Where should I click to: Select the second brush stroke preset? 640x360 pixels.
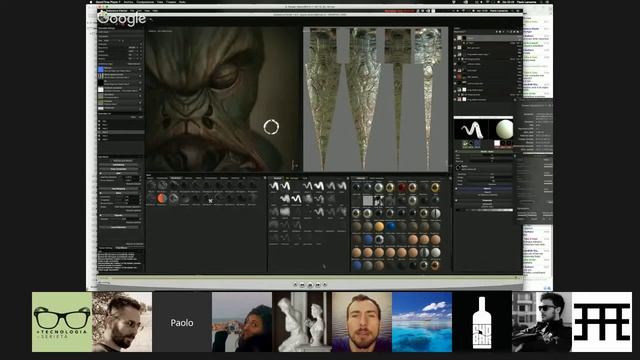(x=286, y=186)
